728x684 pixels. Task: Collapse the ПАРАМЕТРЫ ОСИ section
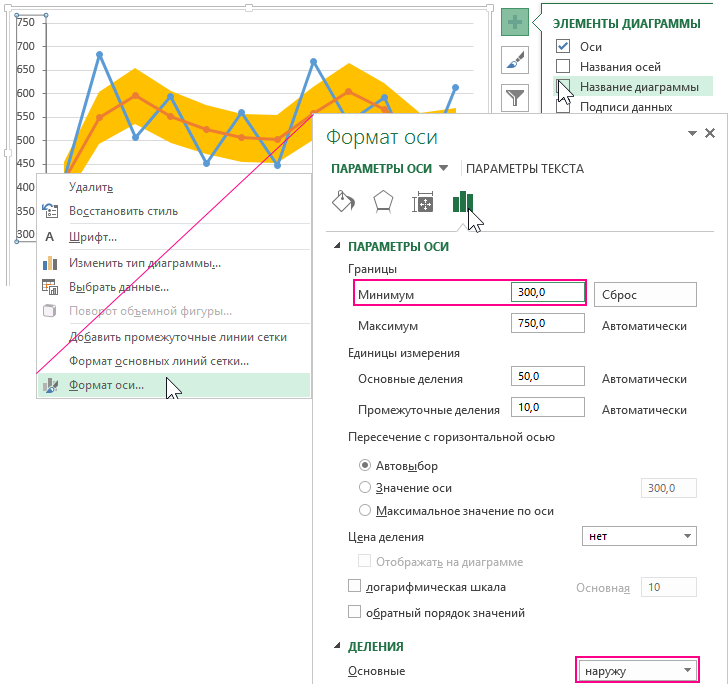[x=336, y=246]
